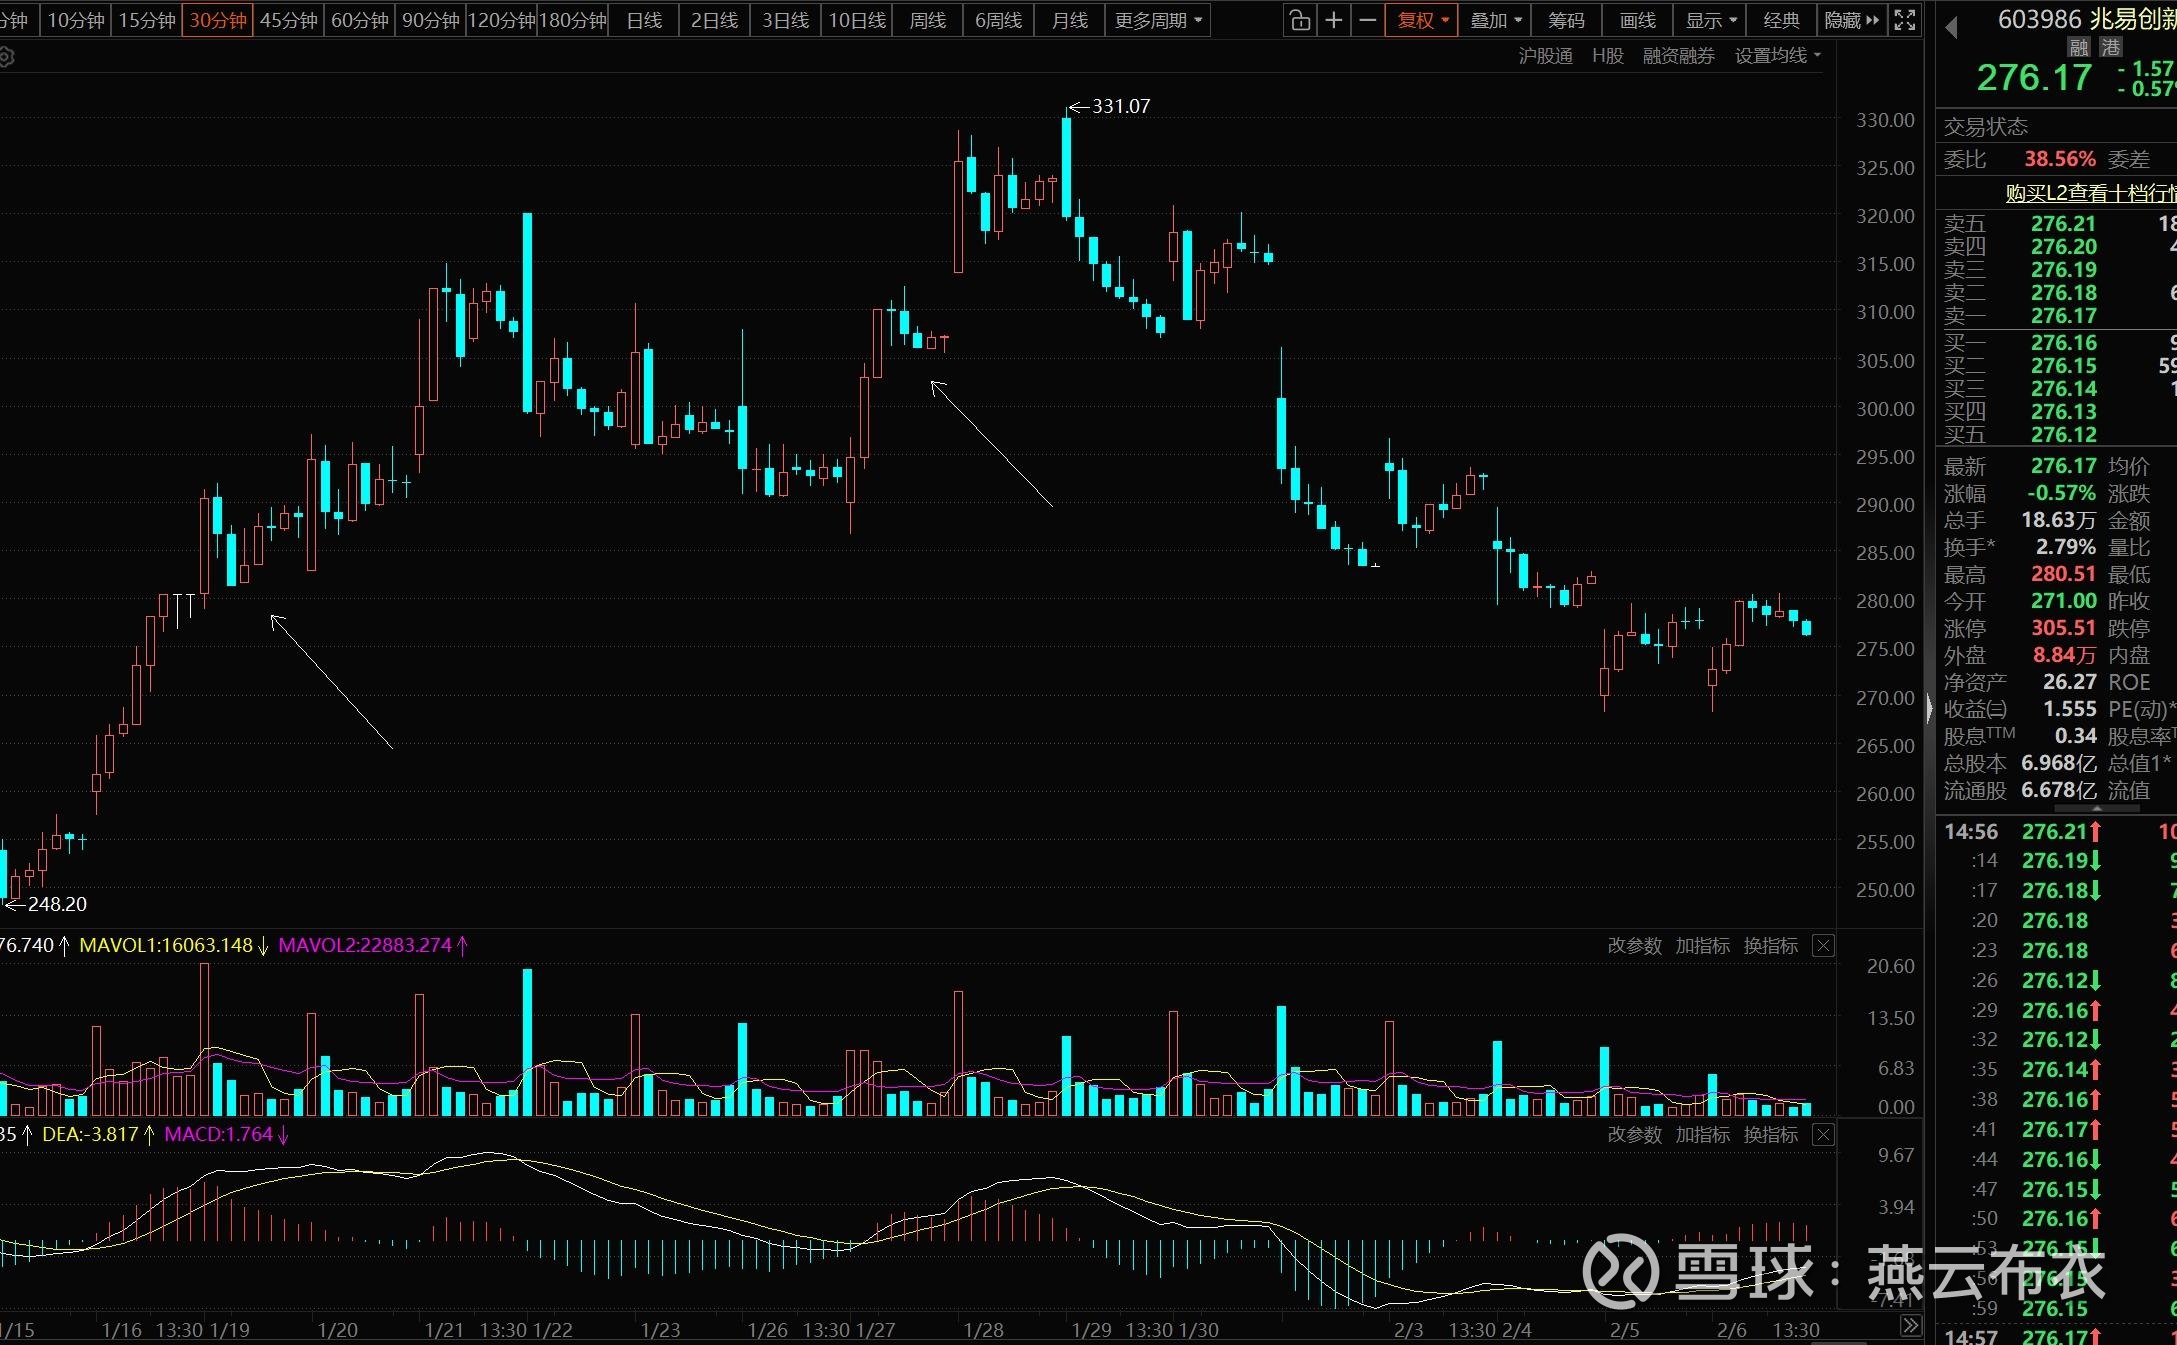Viewport: 2177px width, 1345px height.
Task: Click the left arrow beside stock code 603986
Action: click(x=1951, y=28)
